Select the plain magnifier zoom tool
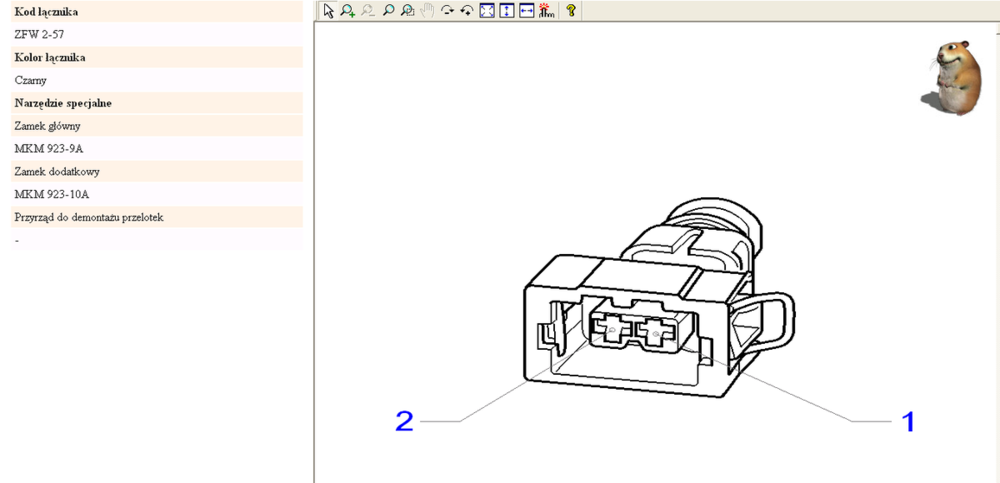 [388, 11]
